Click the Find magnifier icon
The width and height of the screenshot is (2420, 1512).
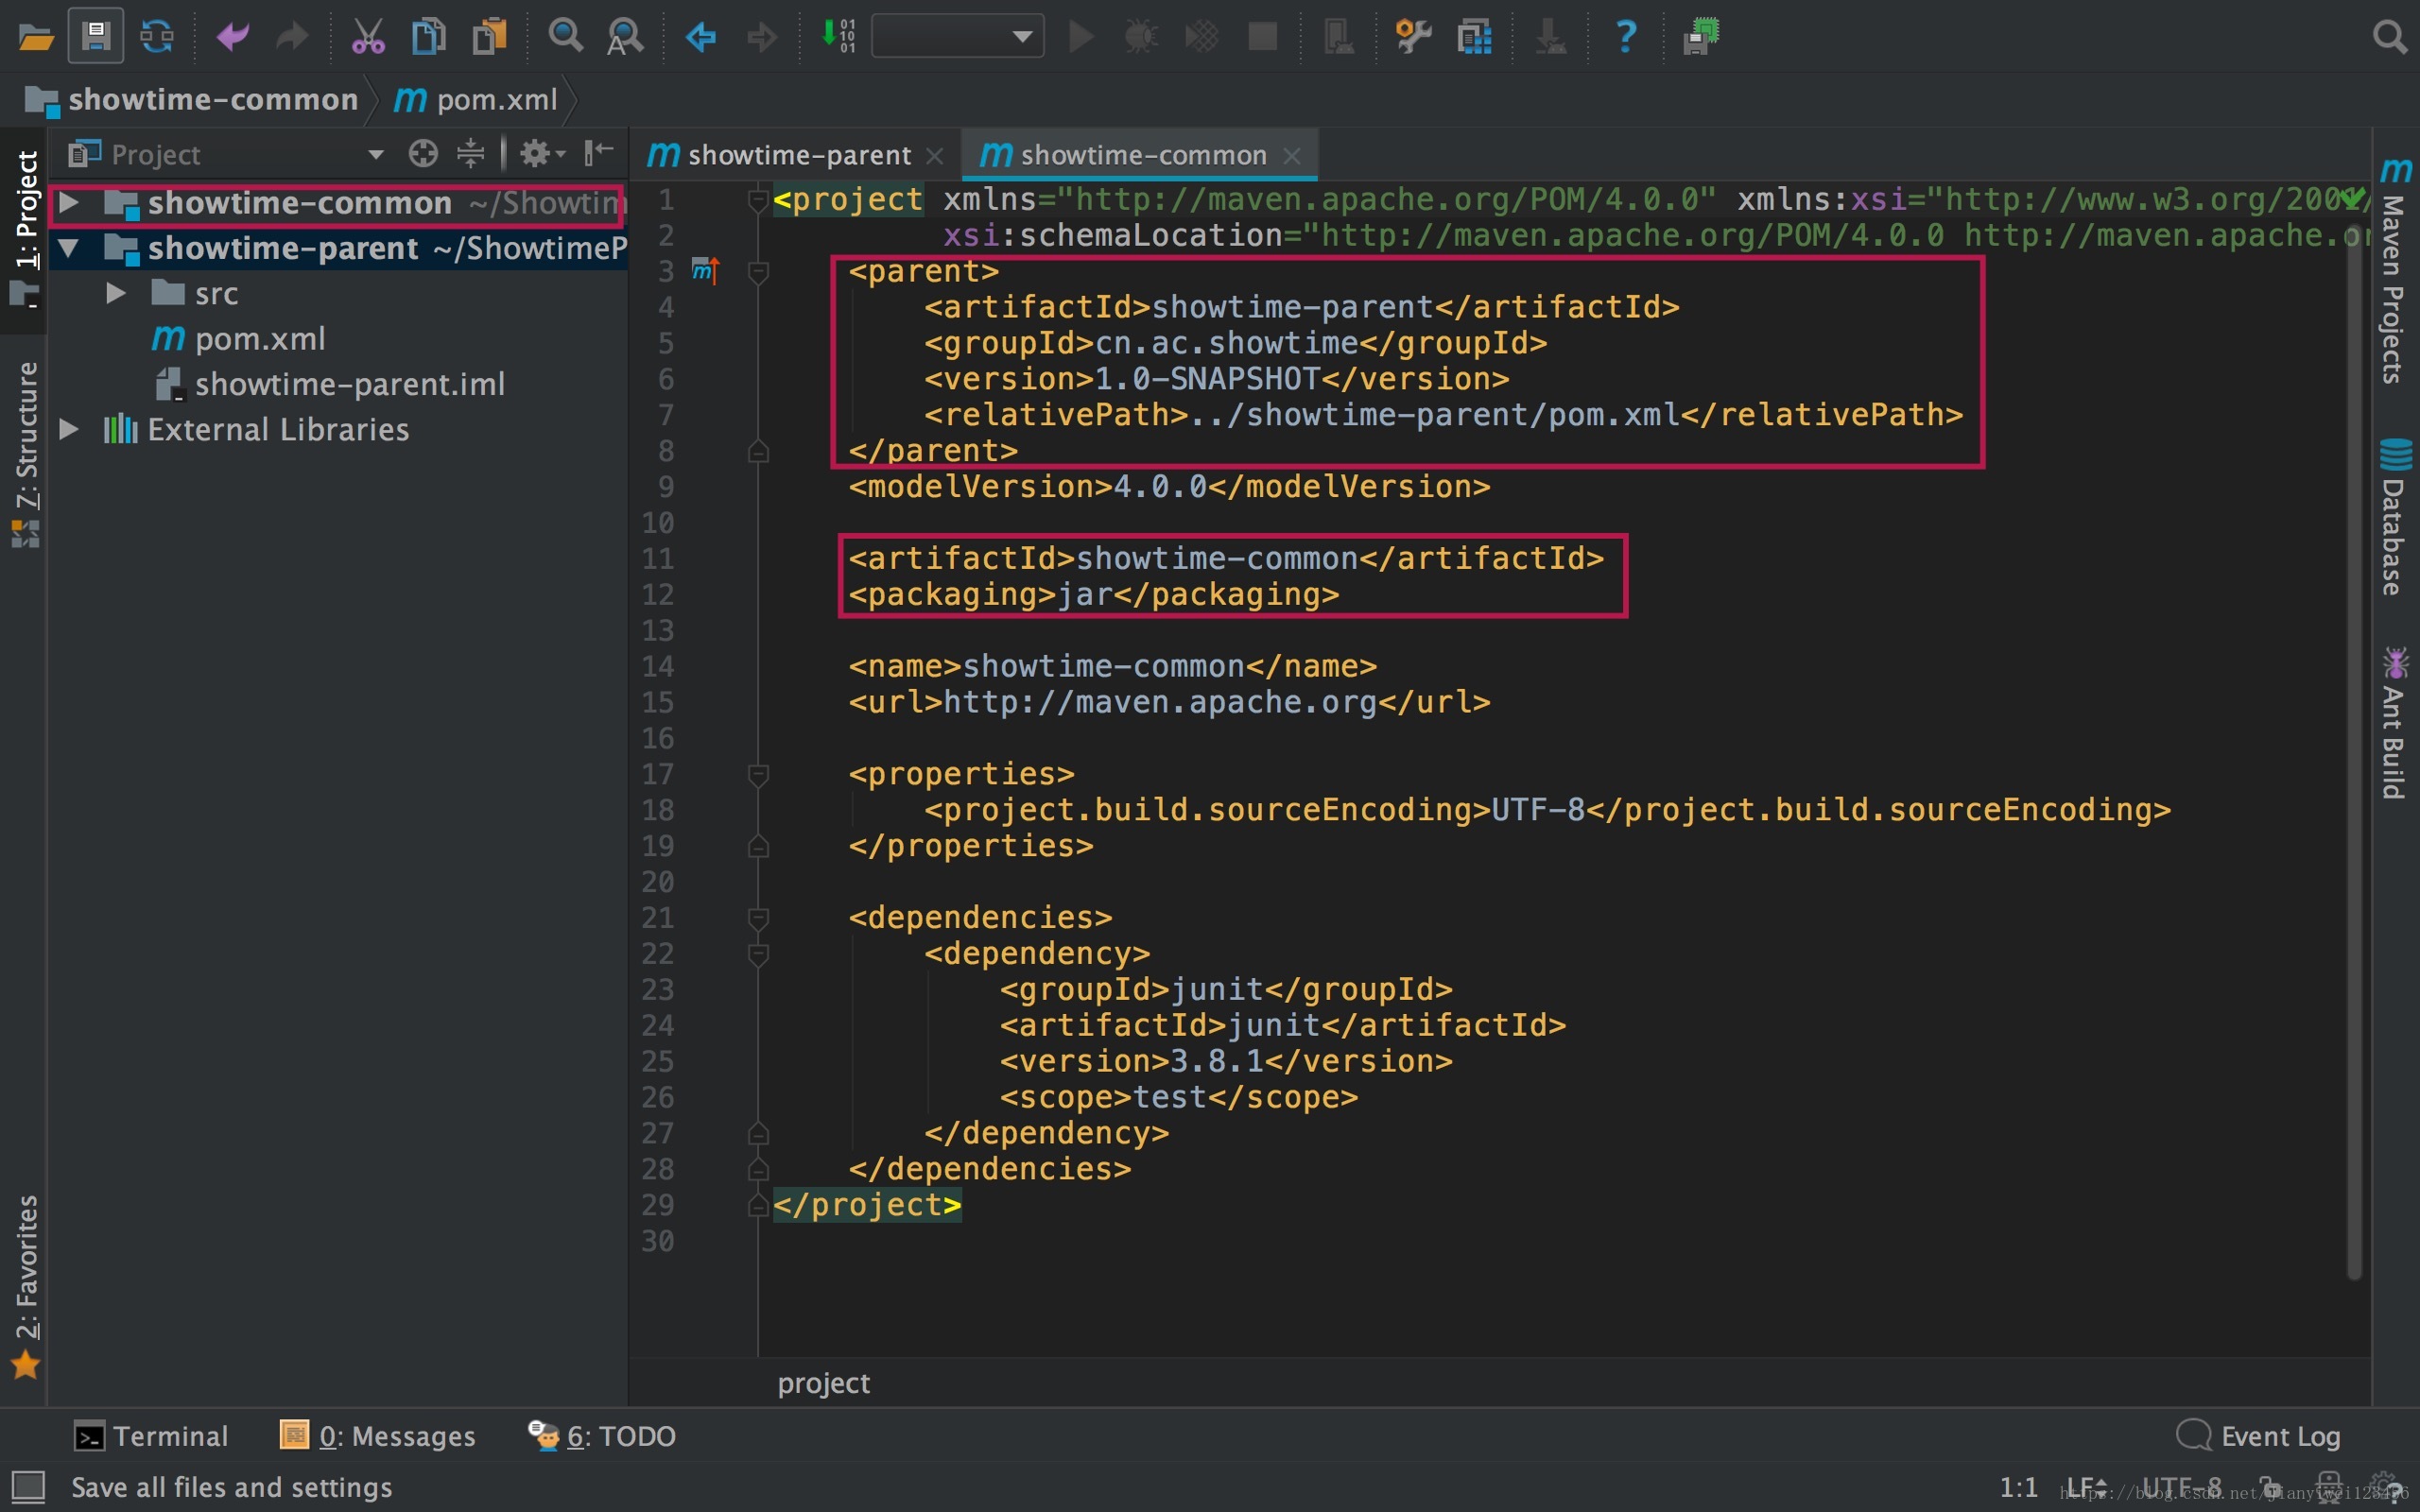[565, 36]
